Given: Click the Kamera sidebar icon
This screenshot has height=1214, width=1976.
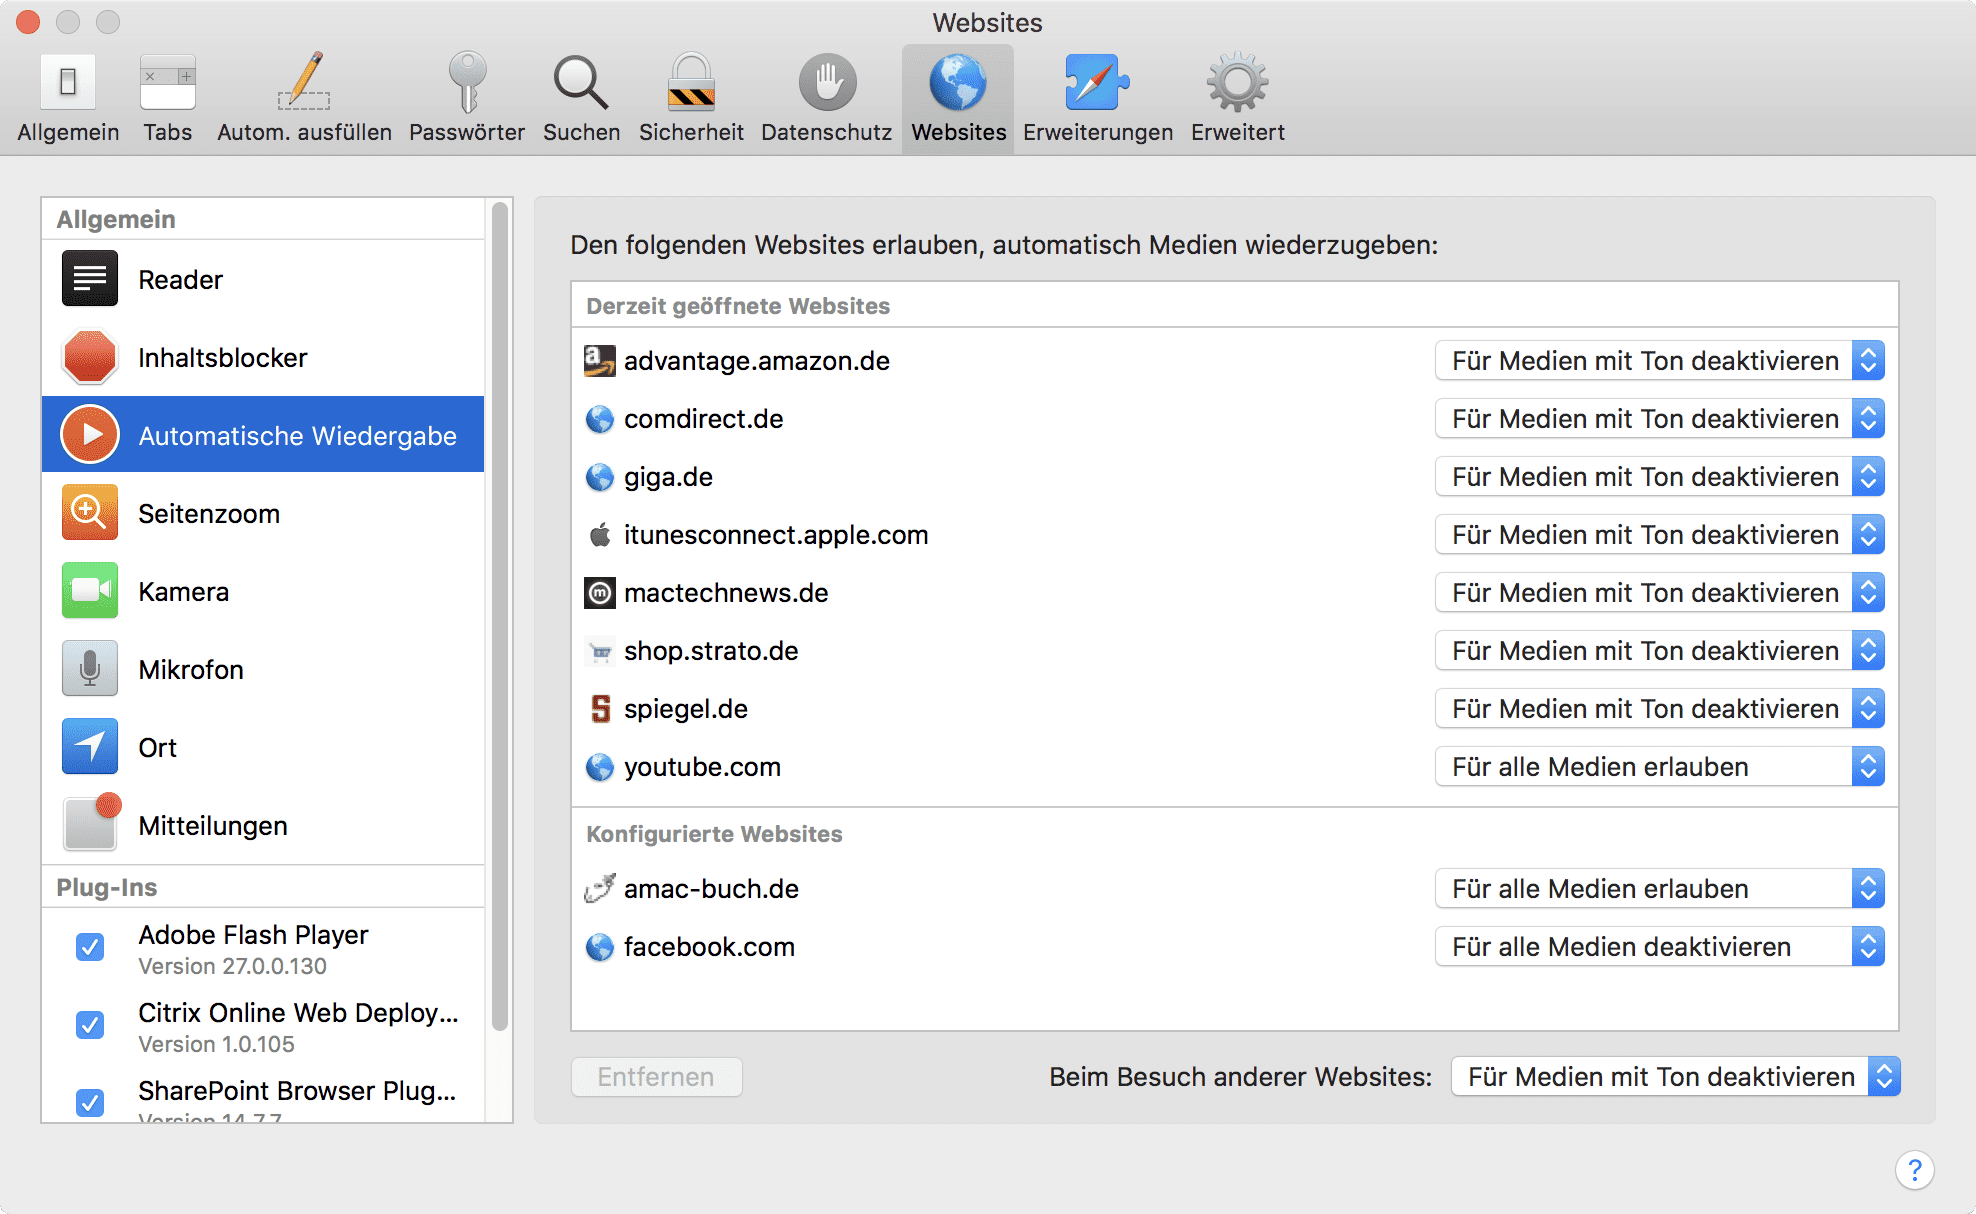Looking at the screenshot, I should pyautogui.click(x=90, y=591).
